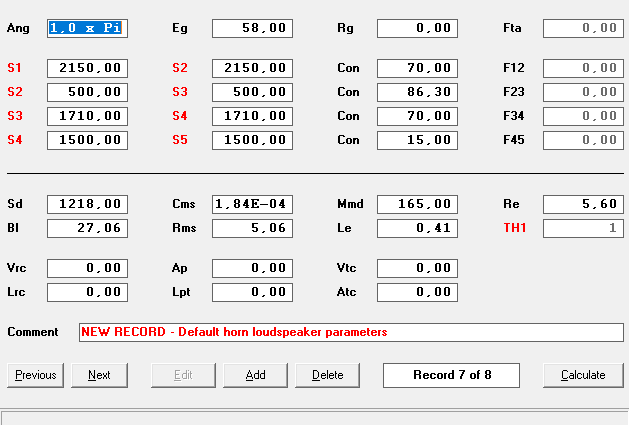Image resolution: width=629 pixels, height=425 pixels.
Task: Edit the Bl field 27,06
Action: coord(87,228)
